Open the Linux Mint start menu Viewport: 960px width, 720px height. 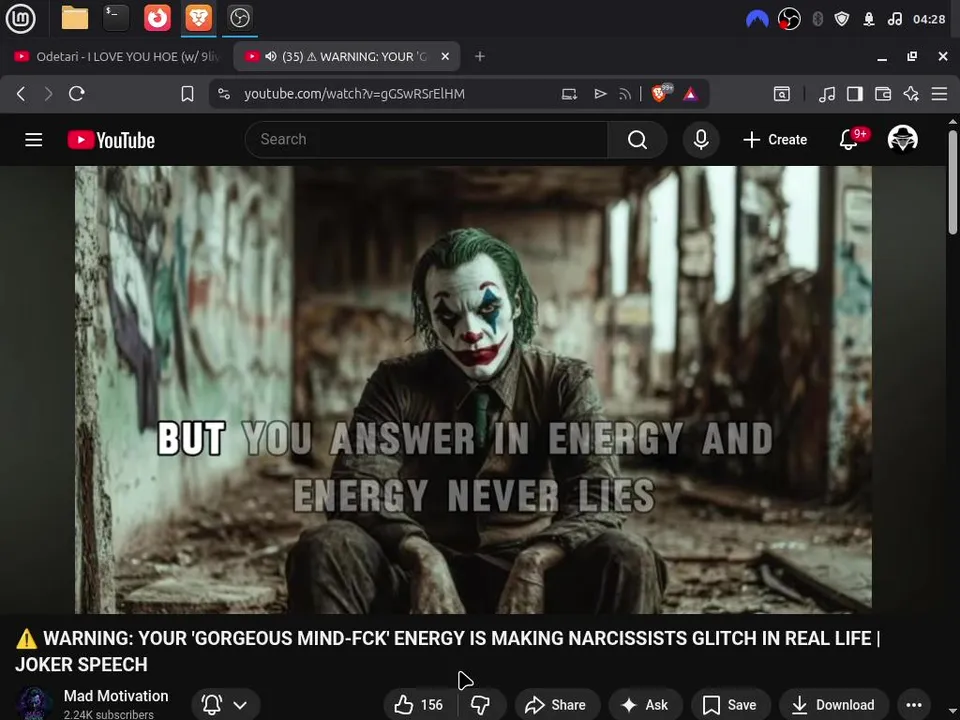pos(20,18)
